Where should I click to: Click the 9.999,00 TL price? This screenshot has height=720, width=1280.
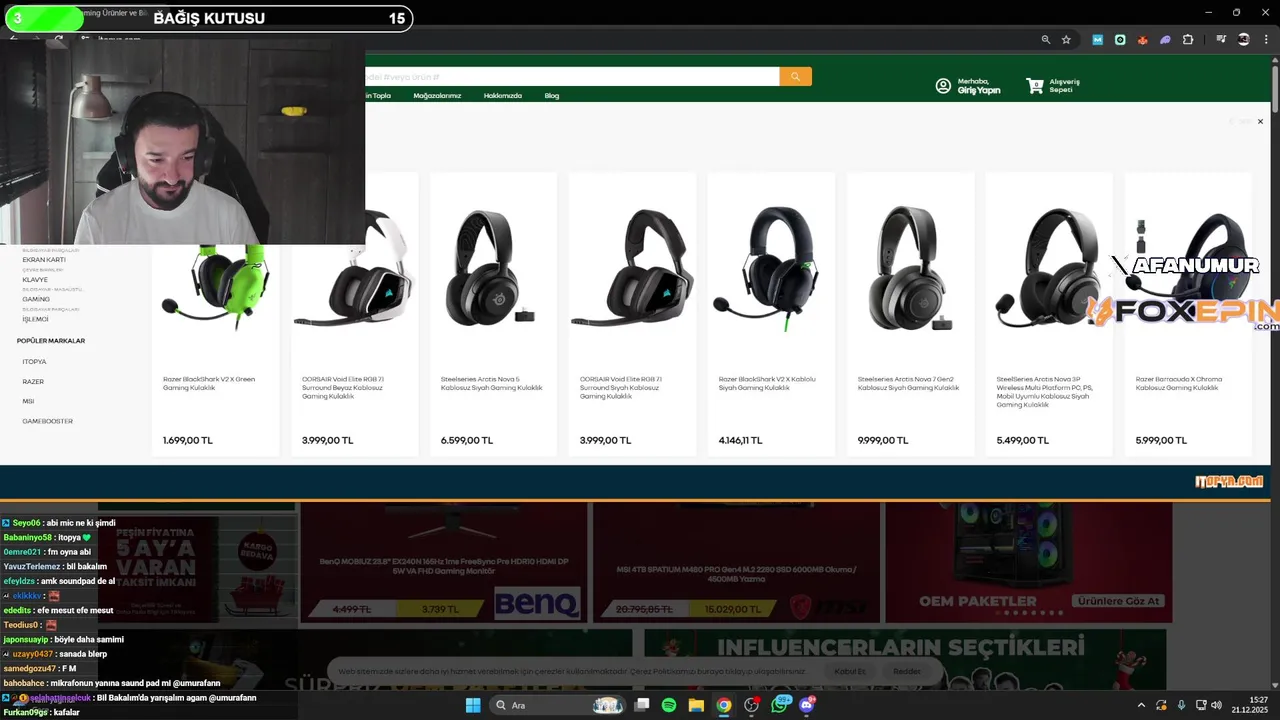pos(883,440)
